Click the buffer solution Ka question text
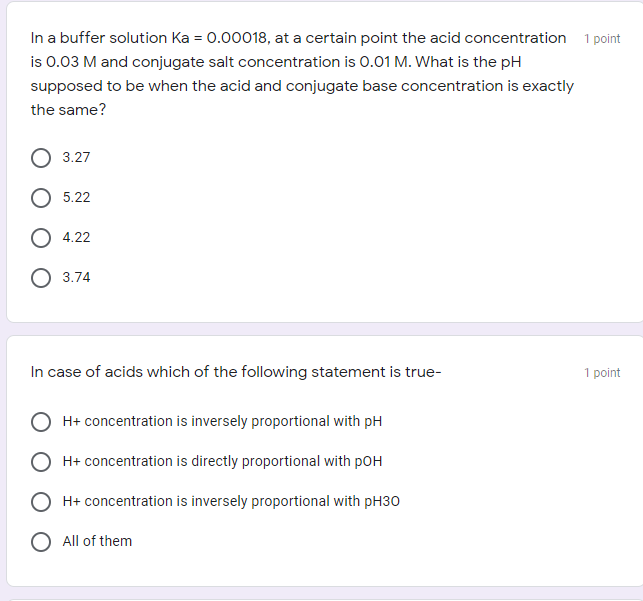Viewport: 643px width, 601px height. click(x=302, y=74)
